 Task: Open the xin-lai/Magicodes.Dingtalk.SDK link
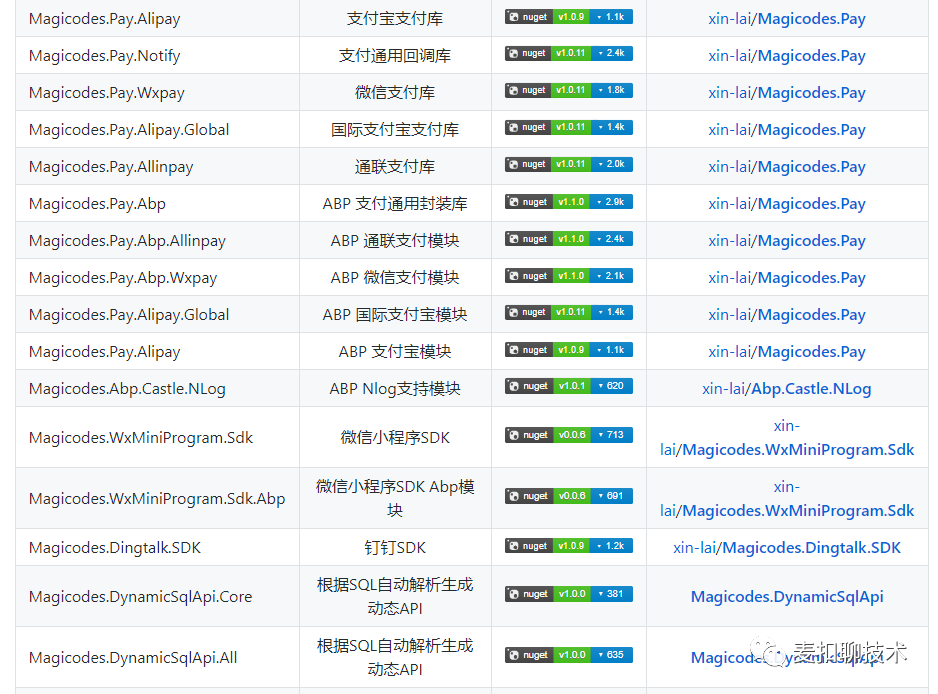tap(787, 548)
